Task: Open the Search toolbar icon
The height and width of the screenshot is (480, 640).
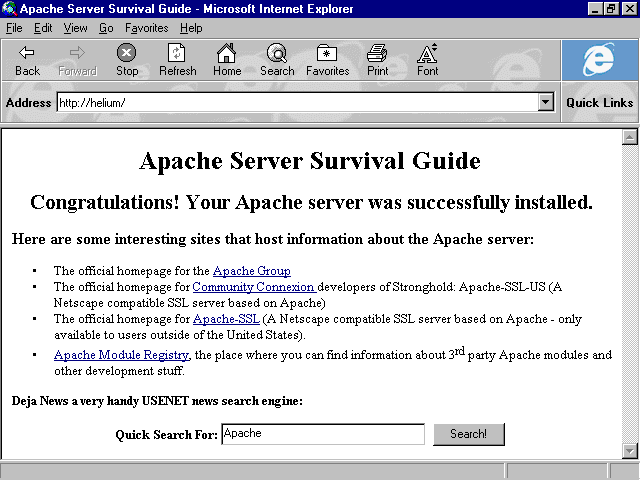Action: point(277,53)
